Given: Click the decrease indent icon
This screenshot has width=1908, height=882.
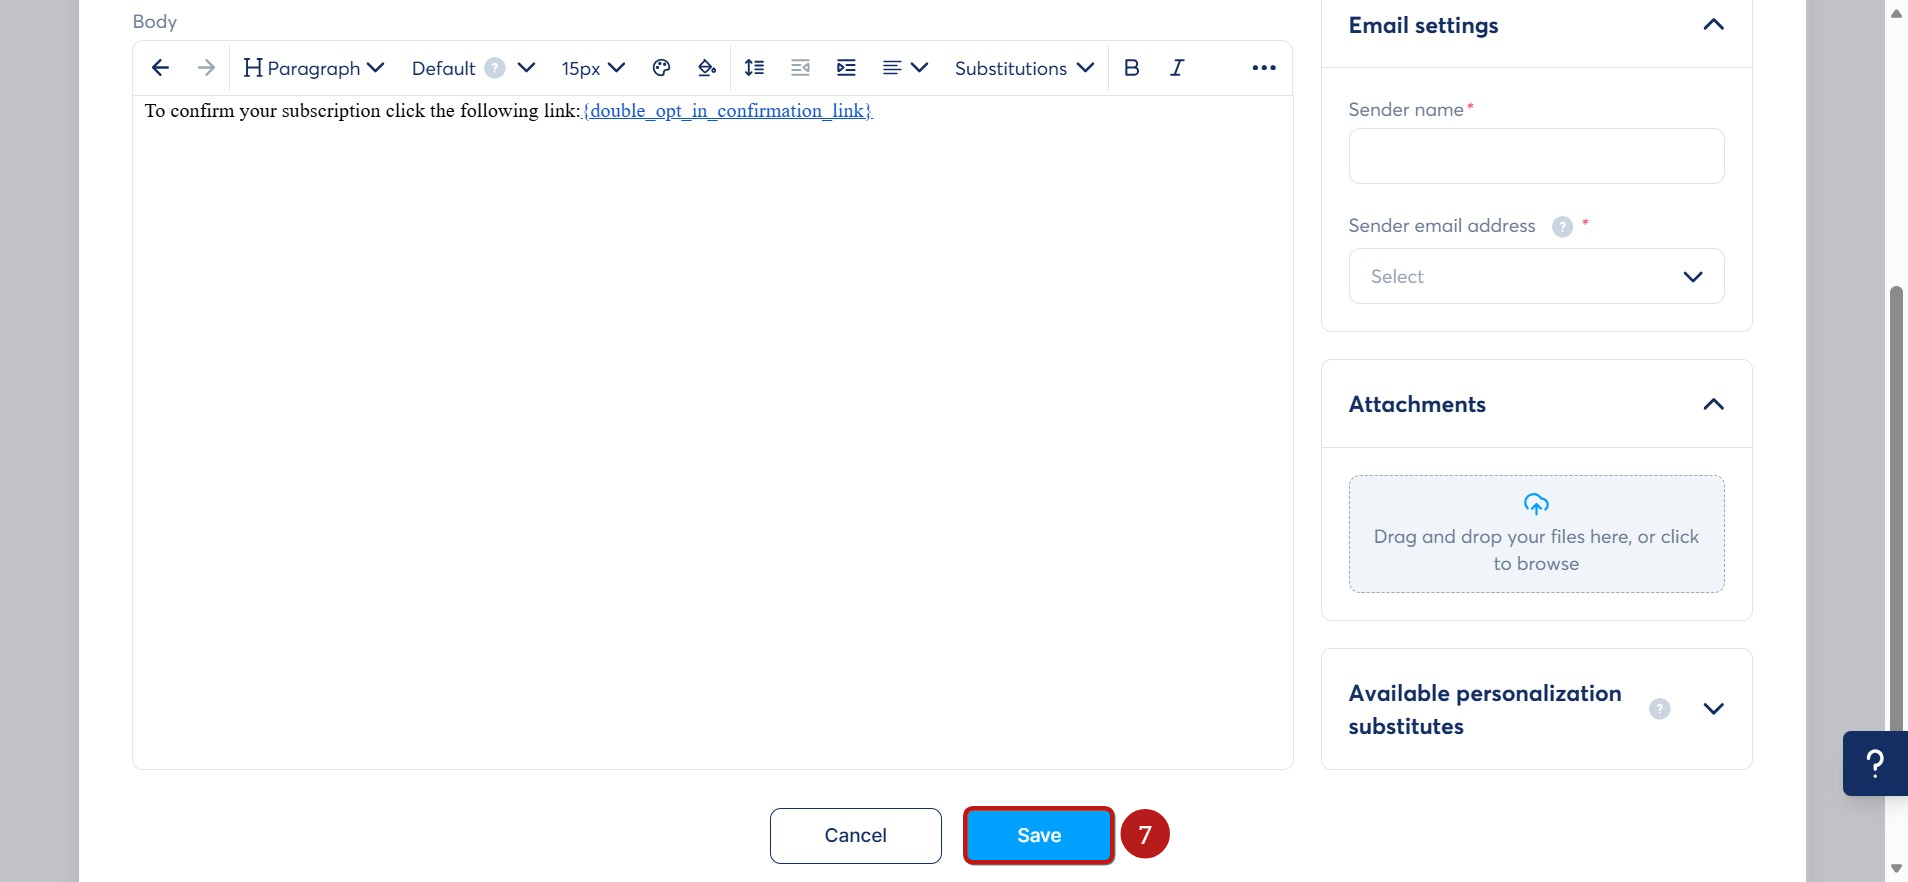Looking at the screenshot, I should (x=800, y=68).
